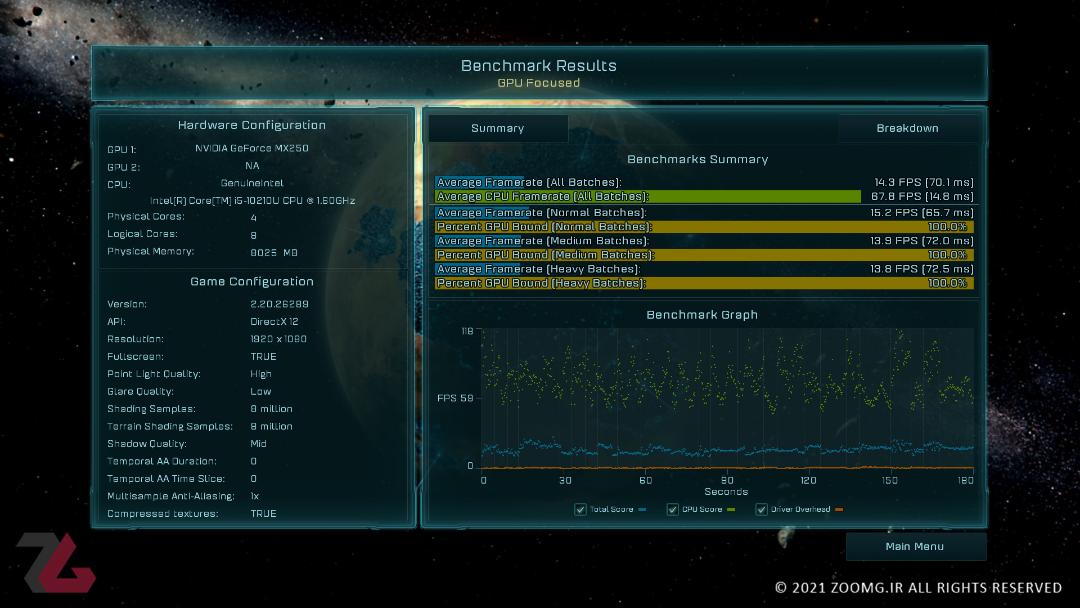Click NVIDIA GeForce MX250 GPU value
The height and width of the screenshot is (608, 1080).
click(251, 148)
